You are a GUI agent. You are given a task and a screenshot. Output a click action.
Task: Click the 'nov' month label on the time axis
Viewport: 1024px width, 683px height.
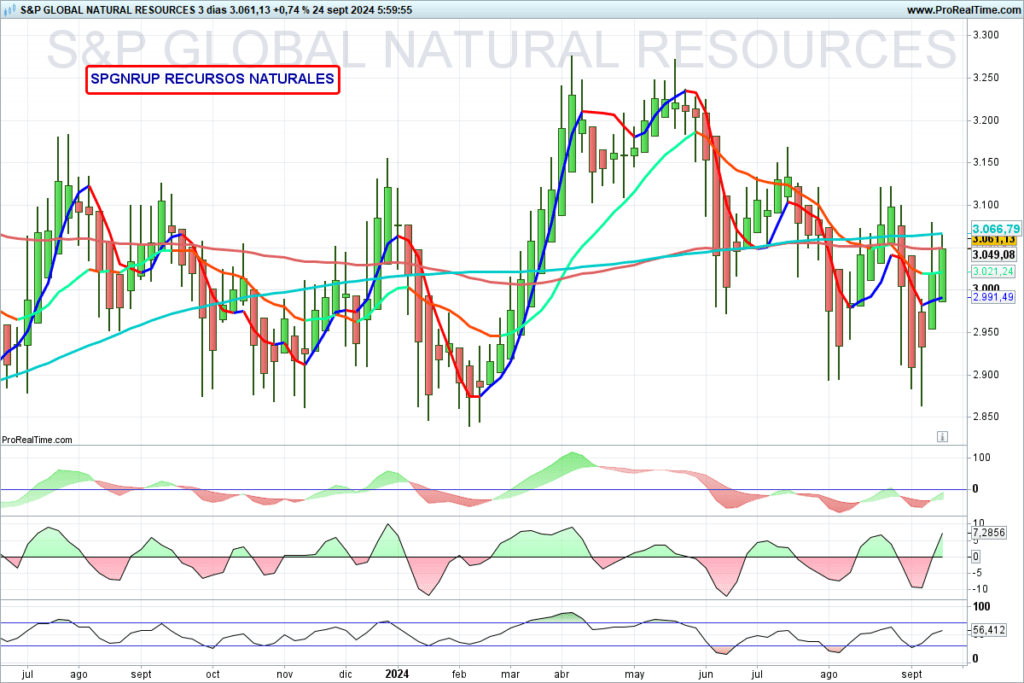pyautogui.click(x=285, y=675)
